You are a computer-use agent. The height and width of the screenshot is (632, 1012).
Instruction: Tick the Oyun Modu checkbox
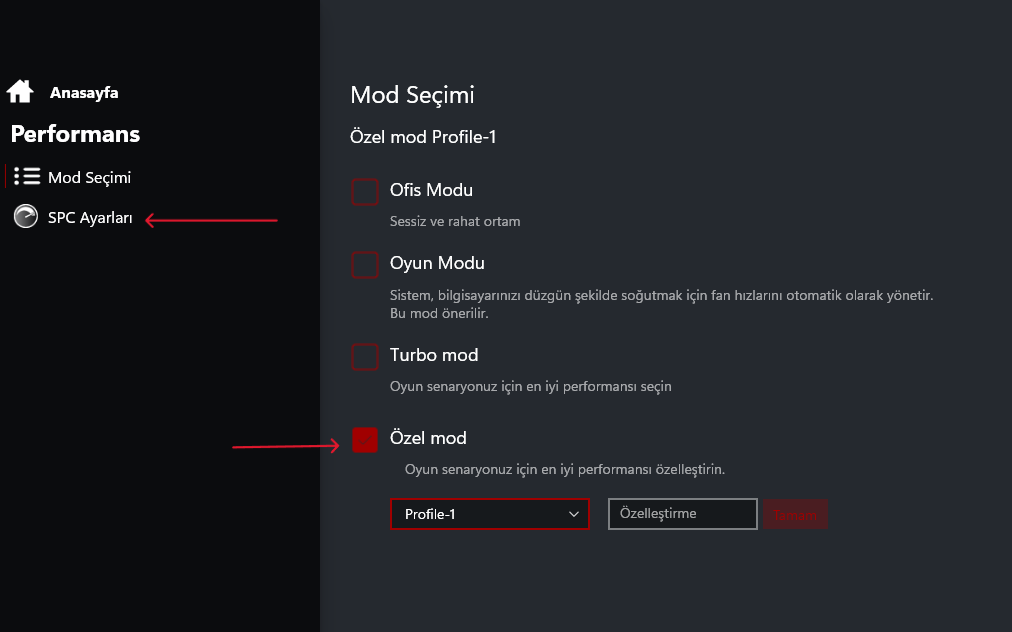point(365,265)
